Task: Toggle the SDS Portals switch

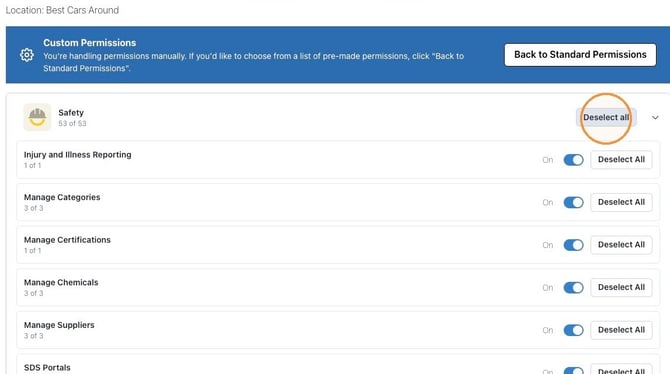Action: [573, 371]
